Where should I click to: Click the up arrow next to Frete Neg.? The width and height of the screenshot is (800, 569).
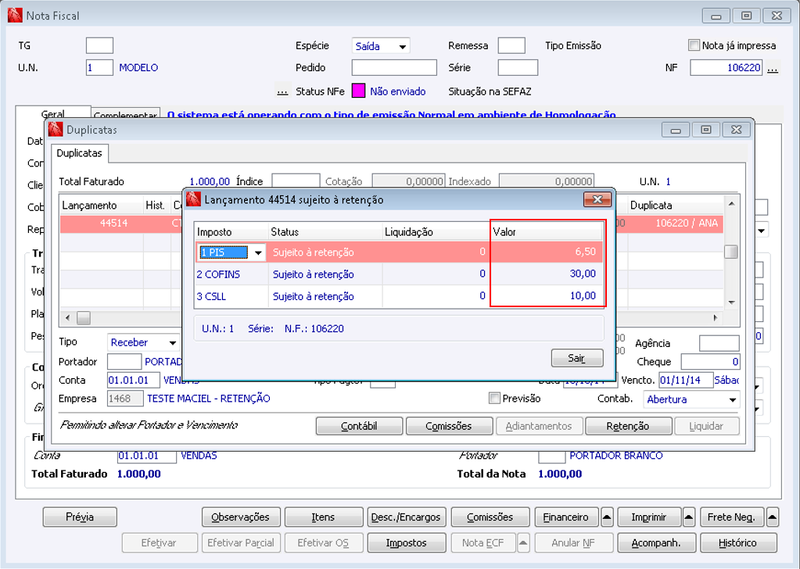pos(772,517)
